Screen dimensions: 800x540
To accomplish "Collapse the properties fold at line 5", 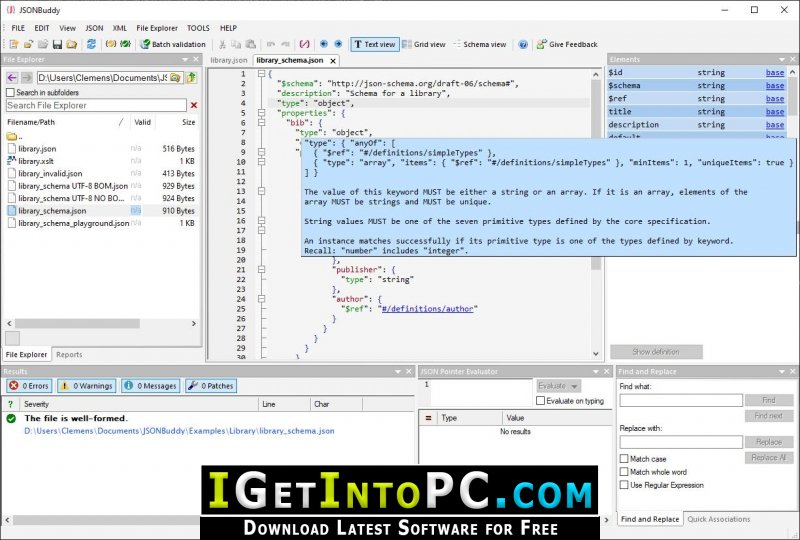I will [261, 113].
